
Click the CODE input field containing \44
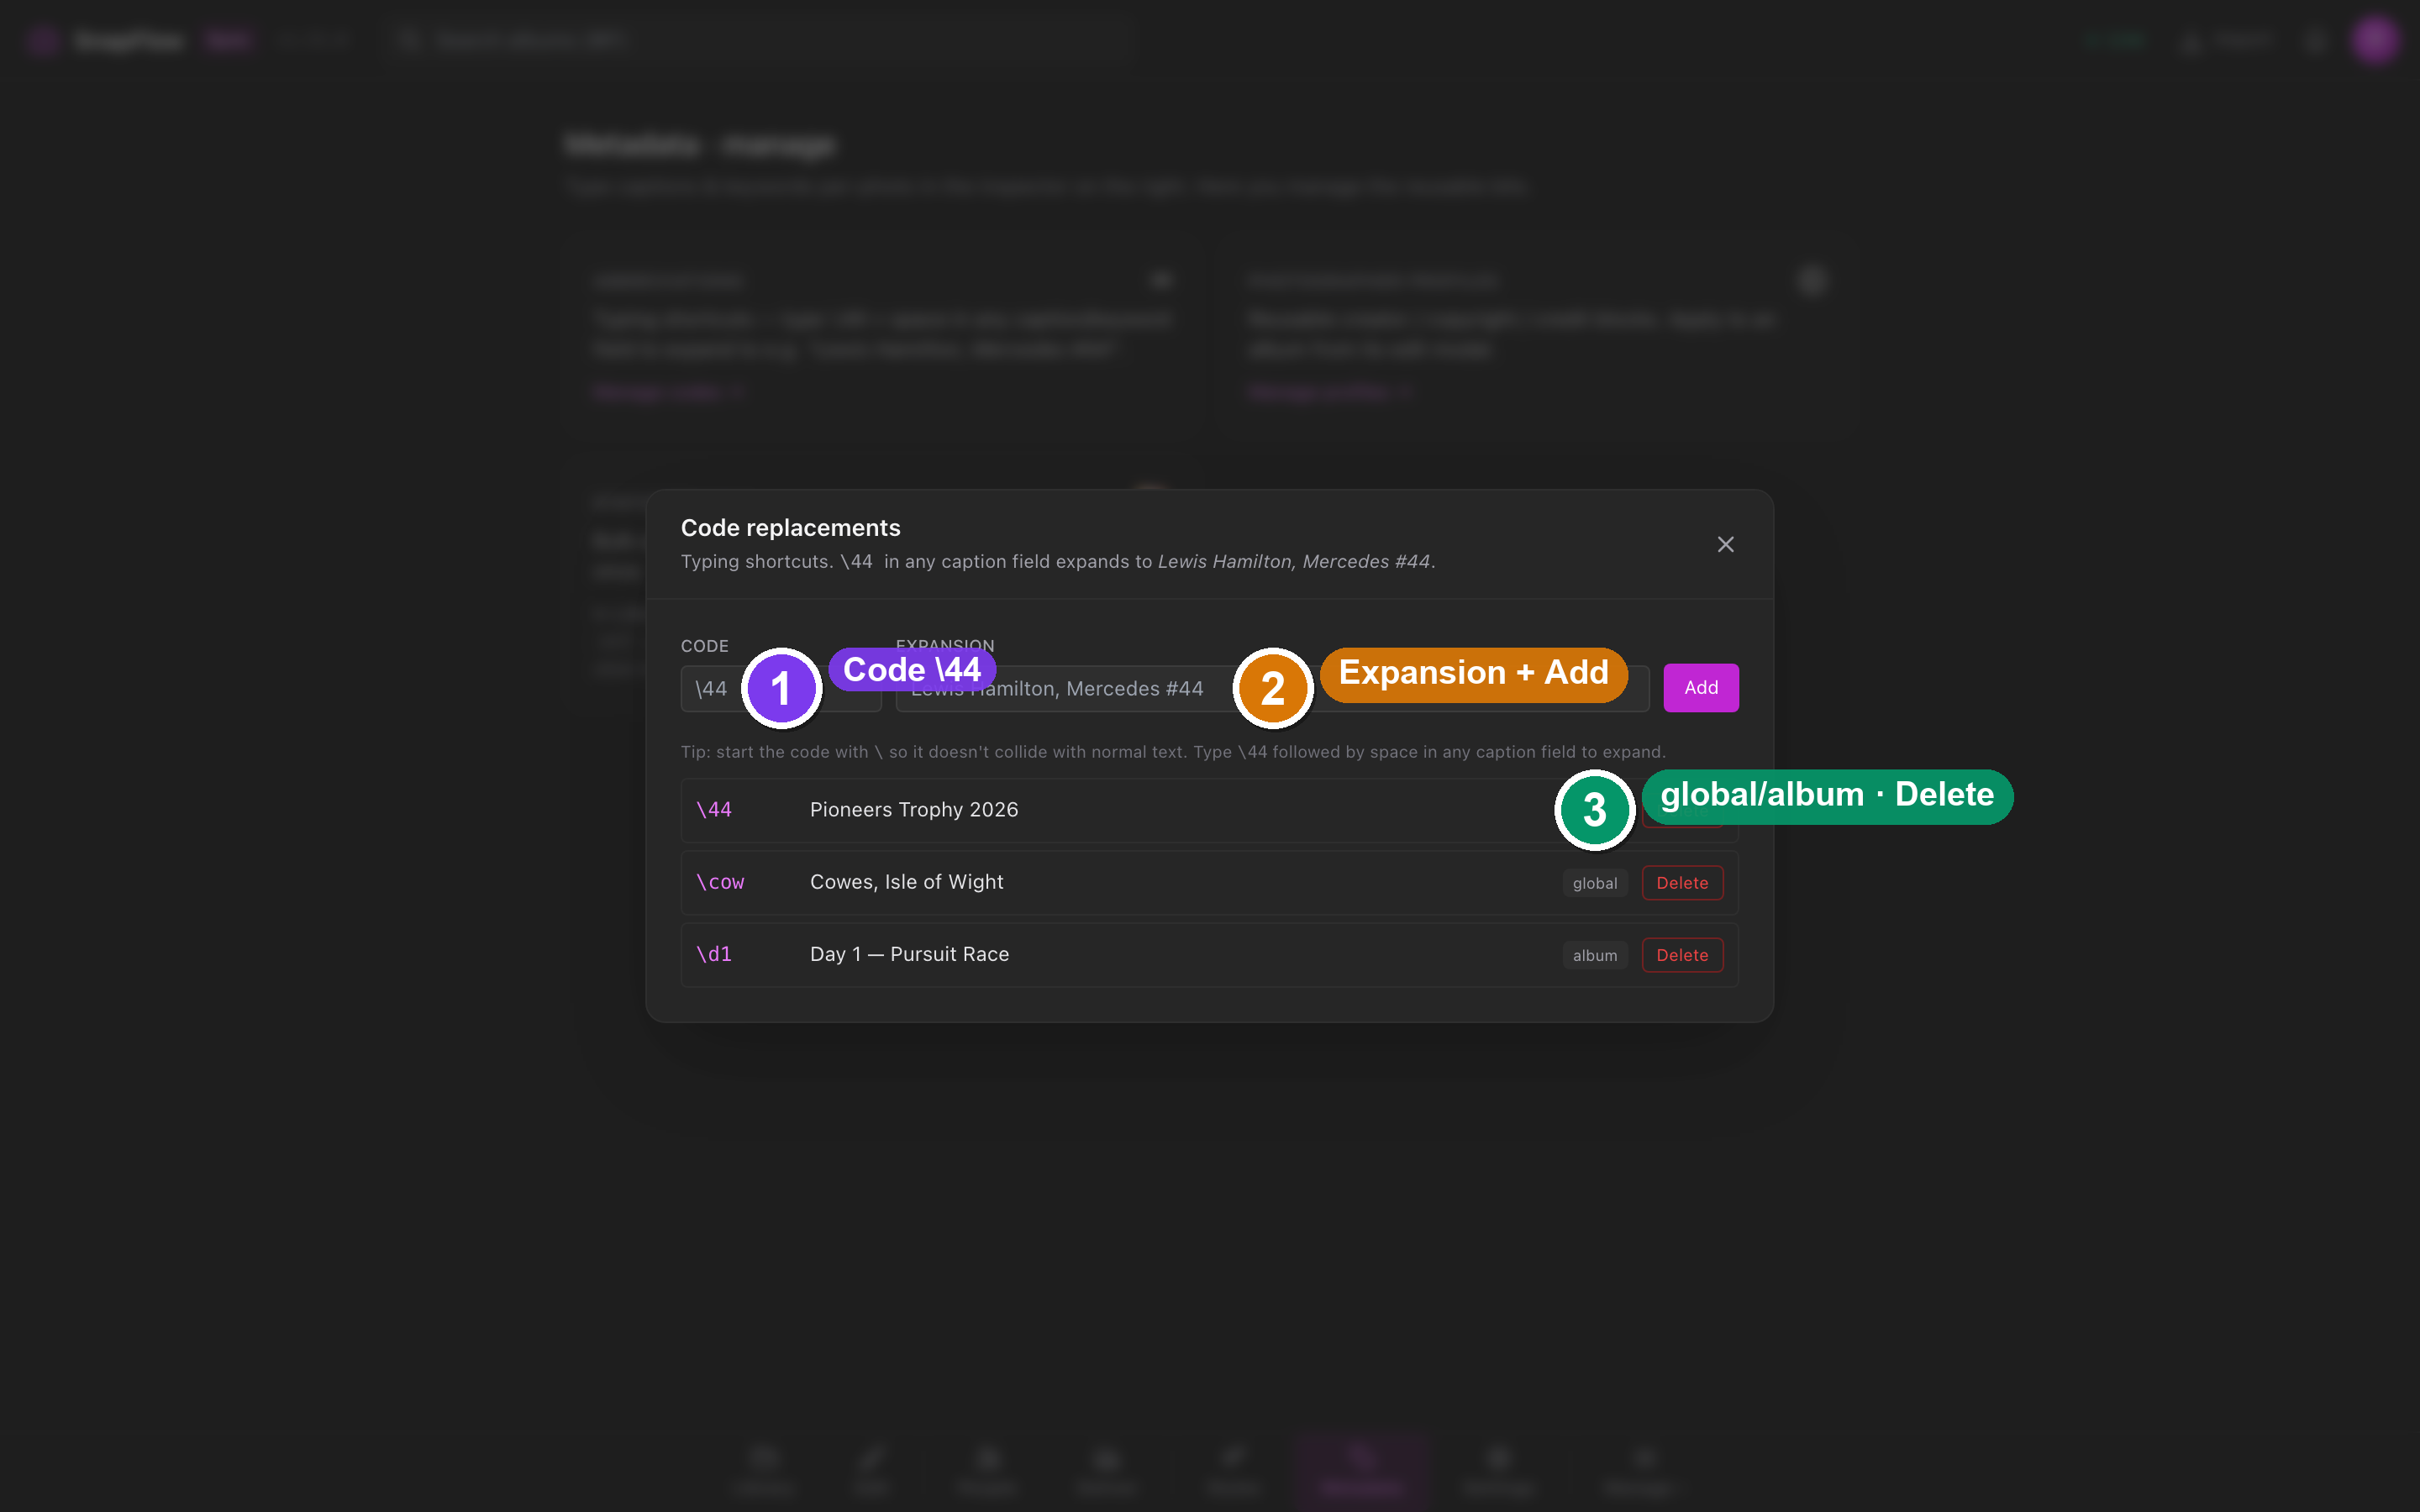781,689
